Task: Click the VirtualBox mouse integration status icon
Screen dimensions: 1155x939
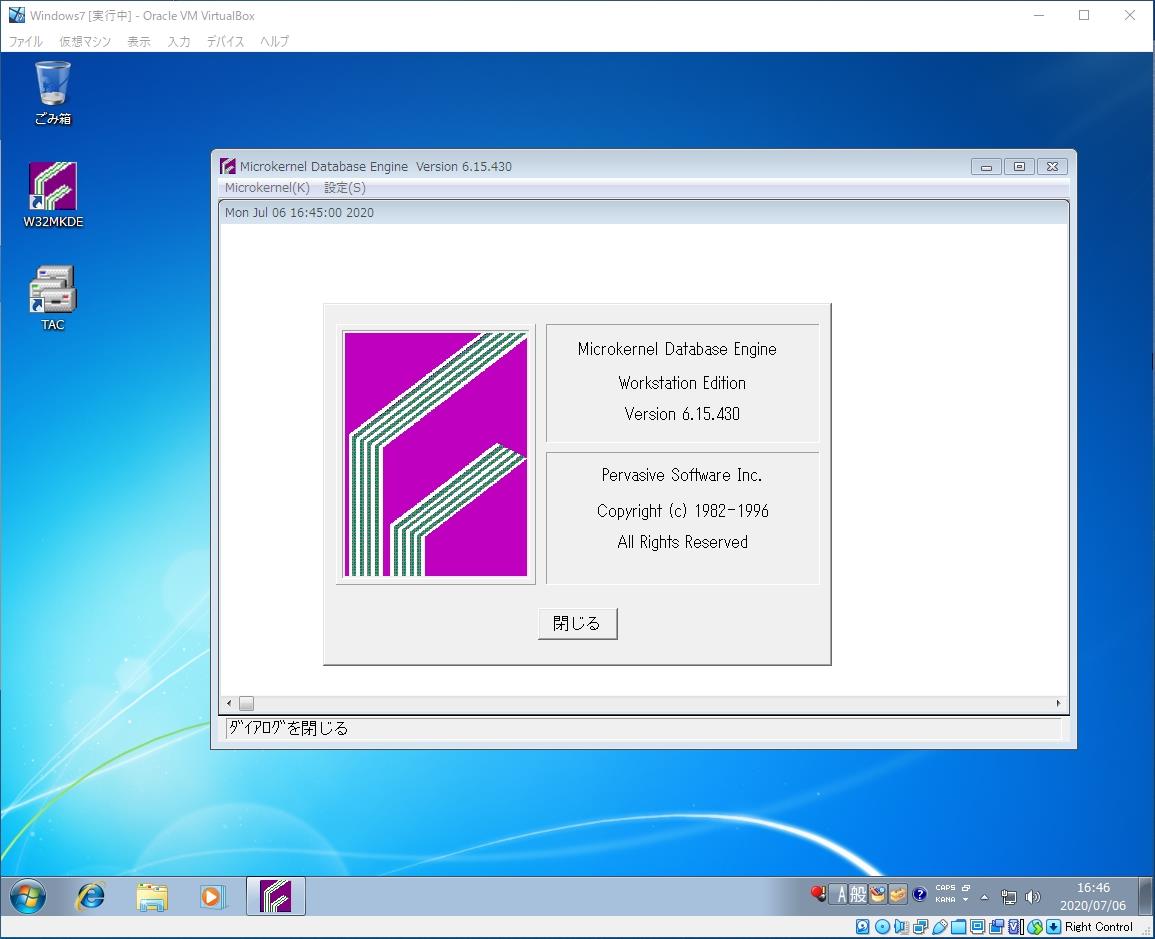Action: tap(1035, 927)
